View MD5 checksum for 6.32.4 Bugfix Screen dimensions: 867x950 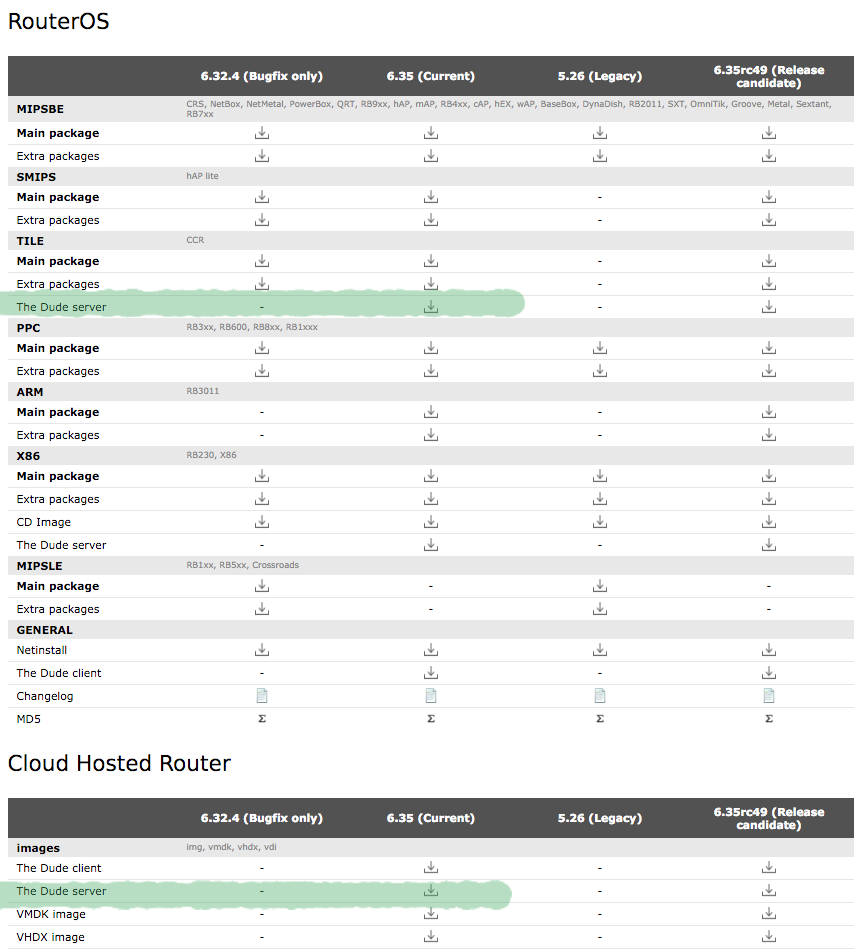point(262,719)
